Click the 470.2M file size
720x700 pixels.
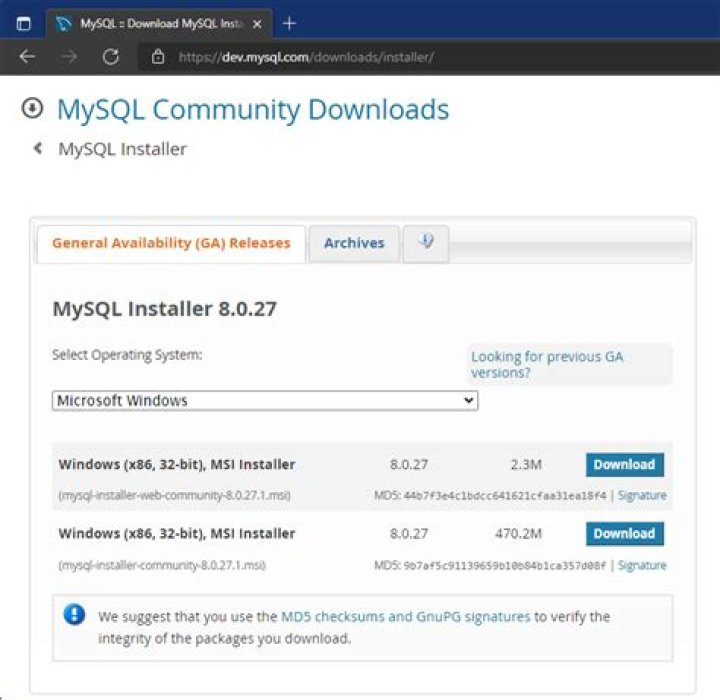pos(518,534)
